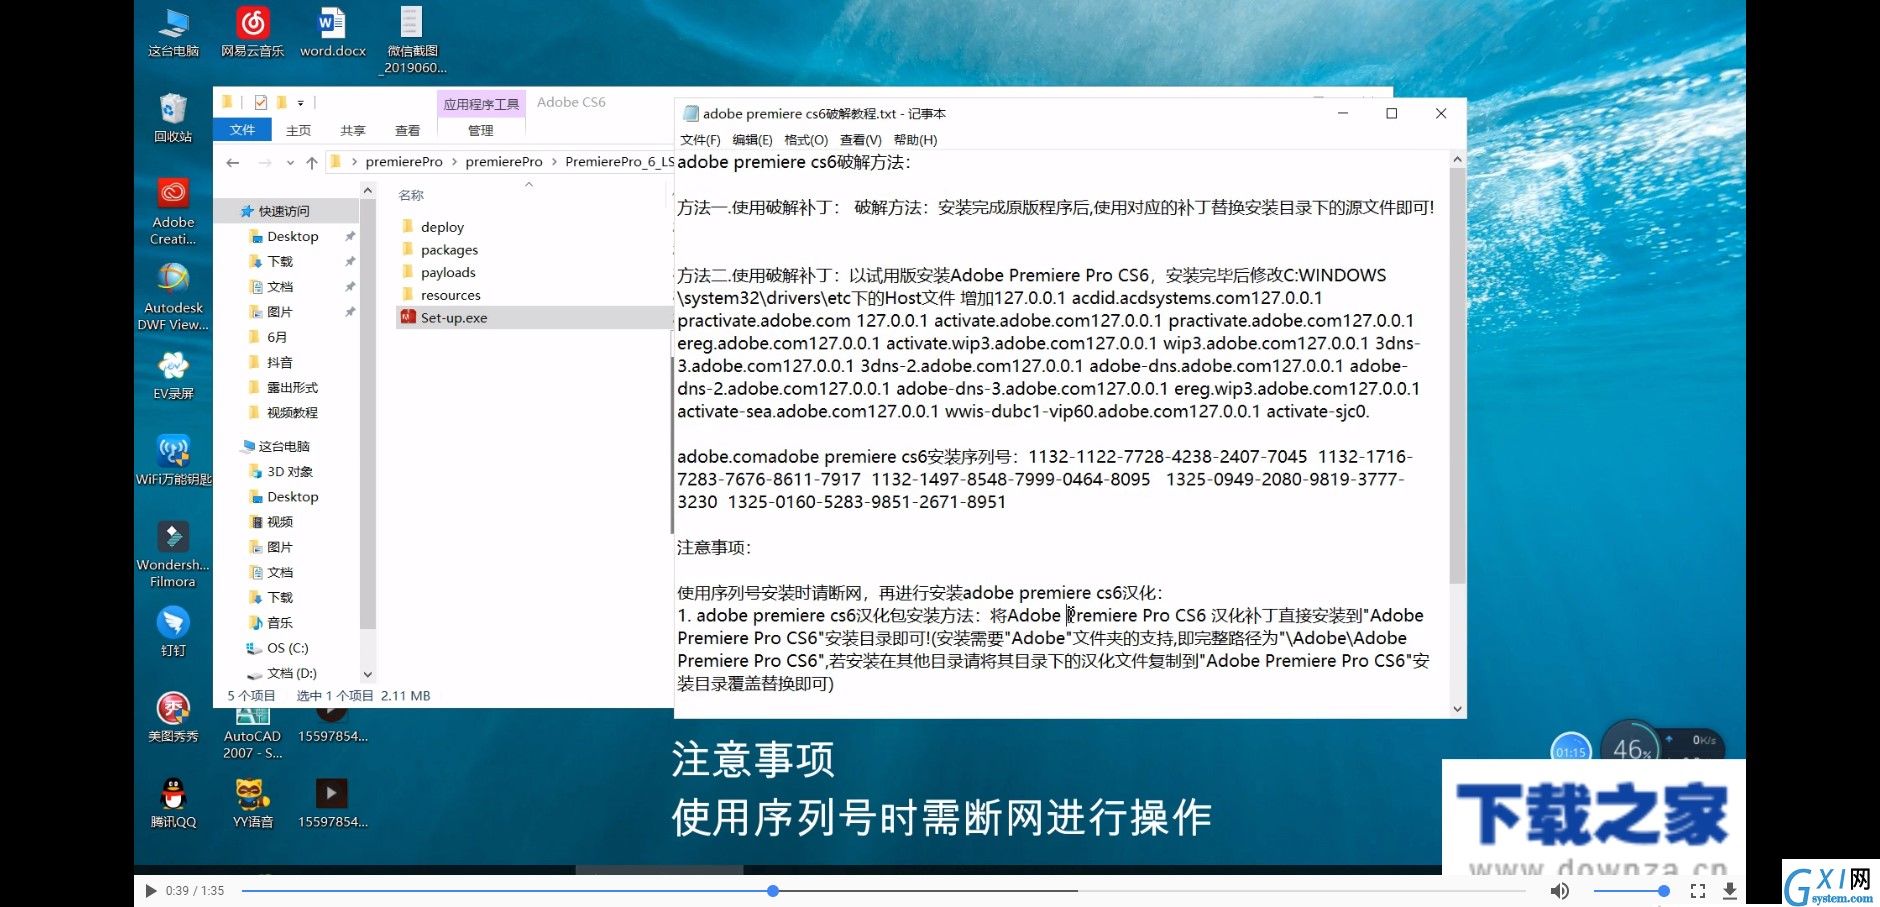
Task: Open 查看(V) menu in Notepad
Action: pyautogui.click(x=860, y=140)
